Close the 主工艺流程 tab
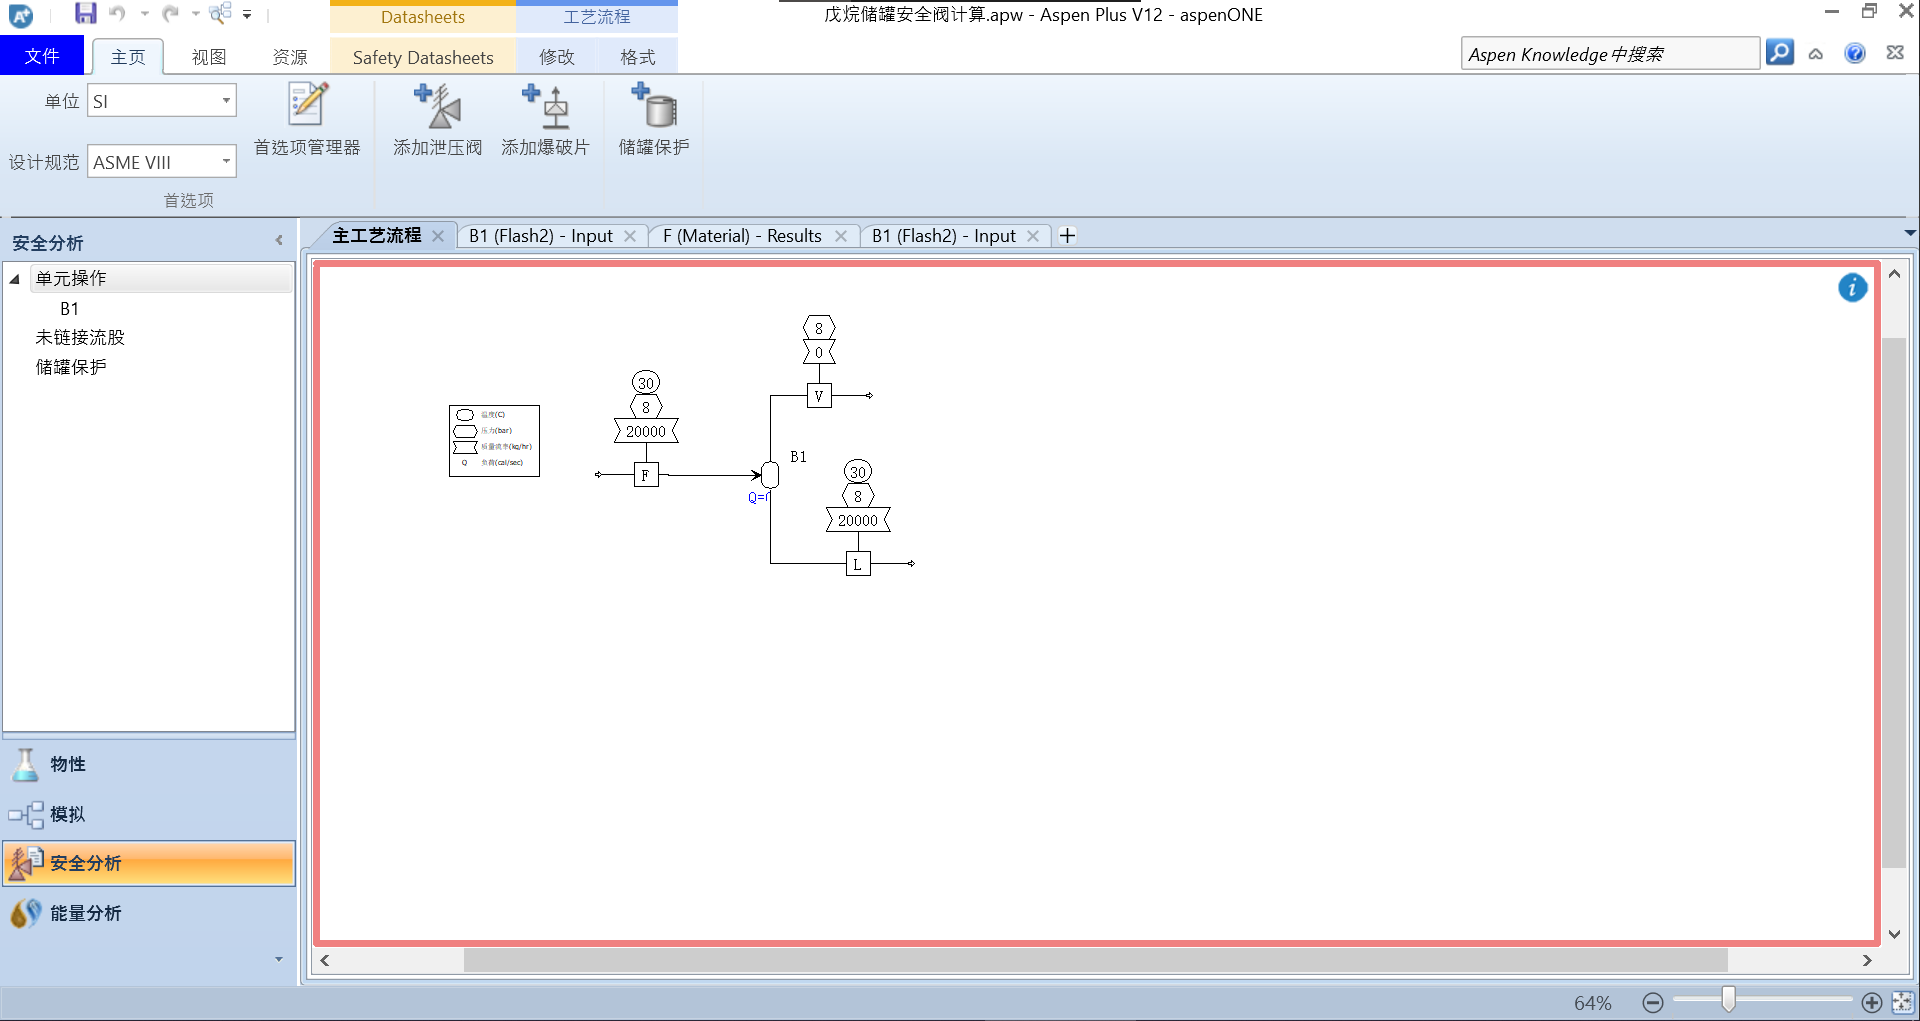 pyautogui.click(x=438, y=236)
